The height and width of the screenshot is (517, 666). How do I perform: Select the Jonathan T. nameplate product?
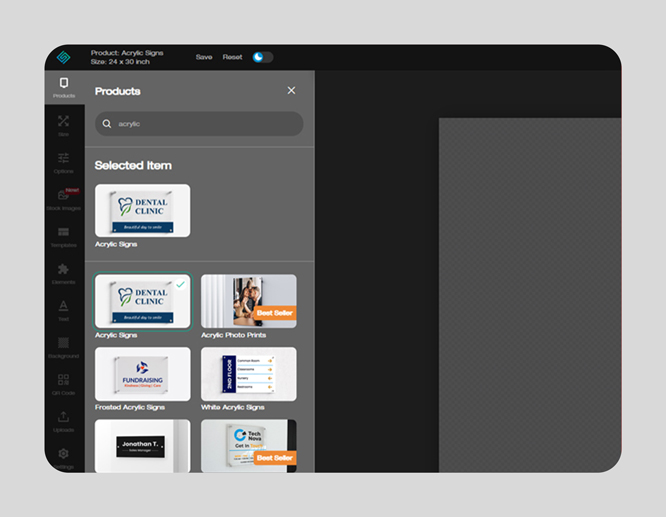(x=143, y=446)
